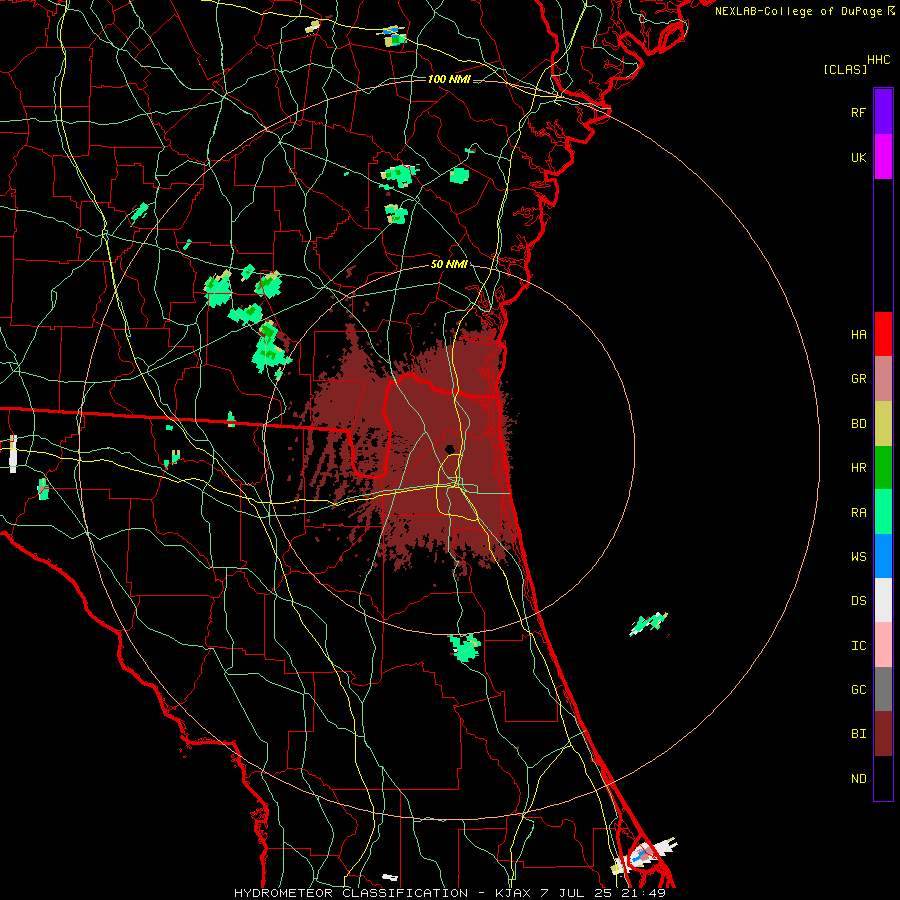The image size is (900, 900).
Task: Click the "GC" legend label
Action: coord(858,690)
